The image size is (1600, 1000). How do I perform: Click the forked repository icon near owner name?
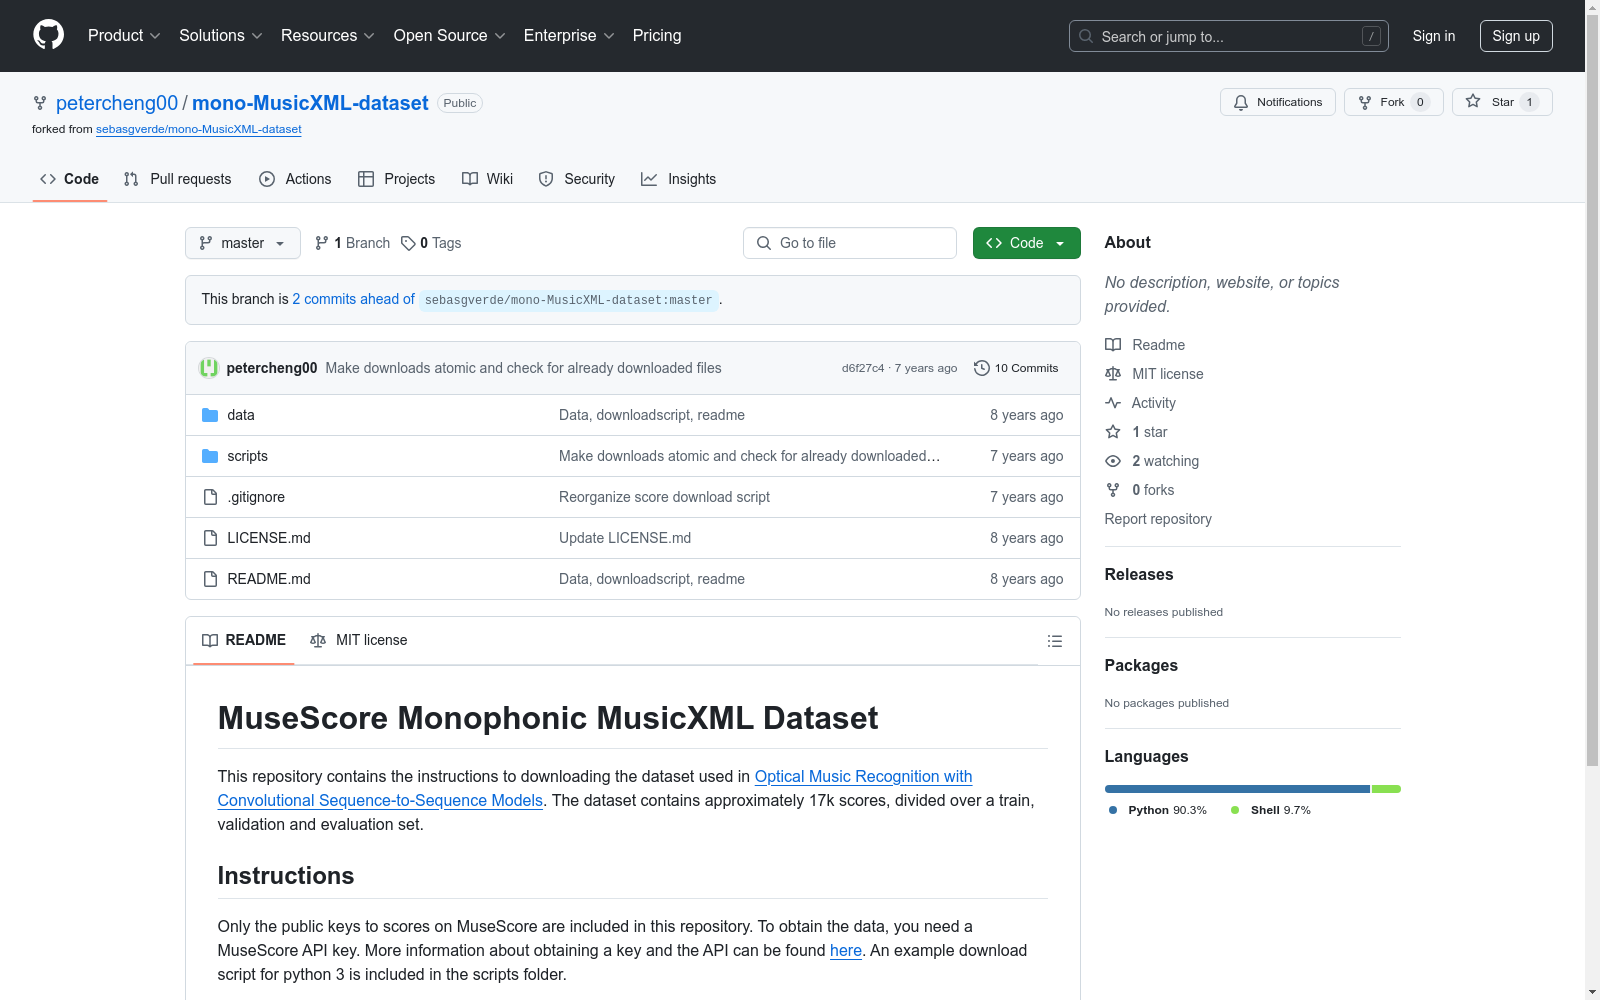point(40,103)
